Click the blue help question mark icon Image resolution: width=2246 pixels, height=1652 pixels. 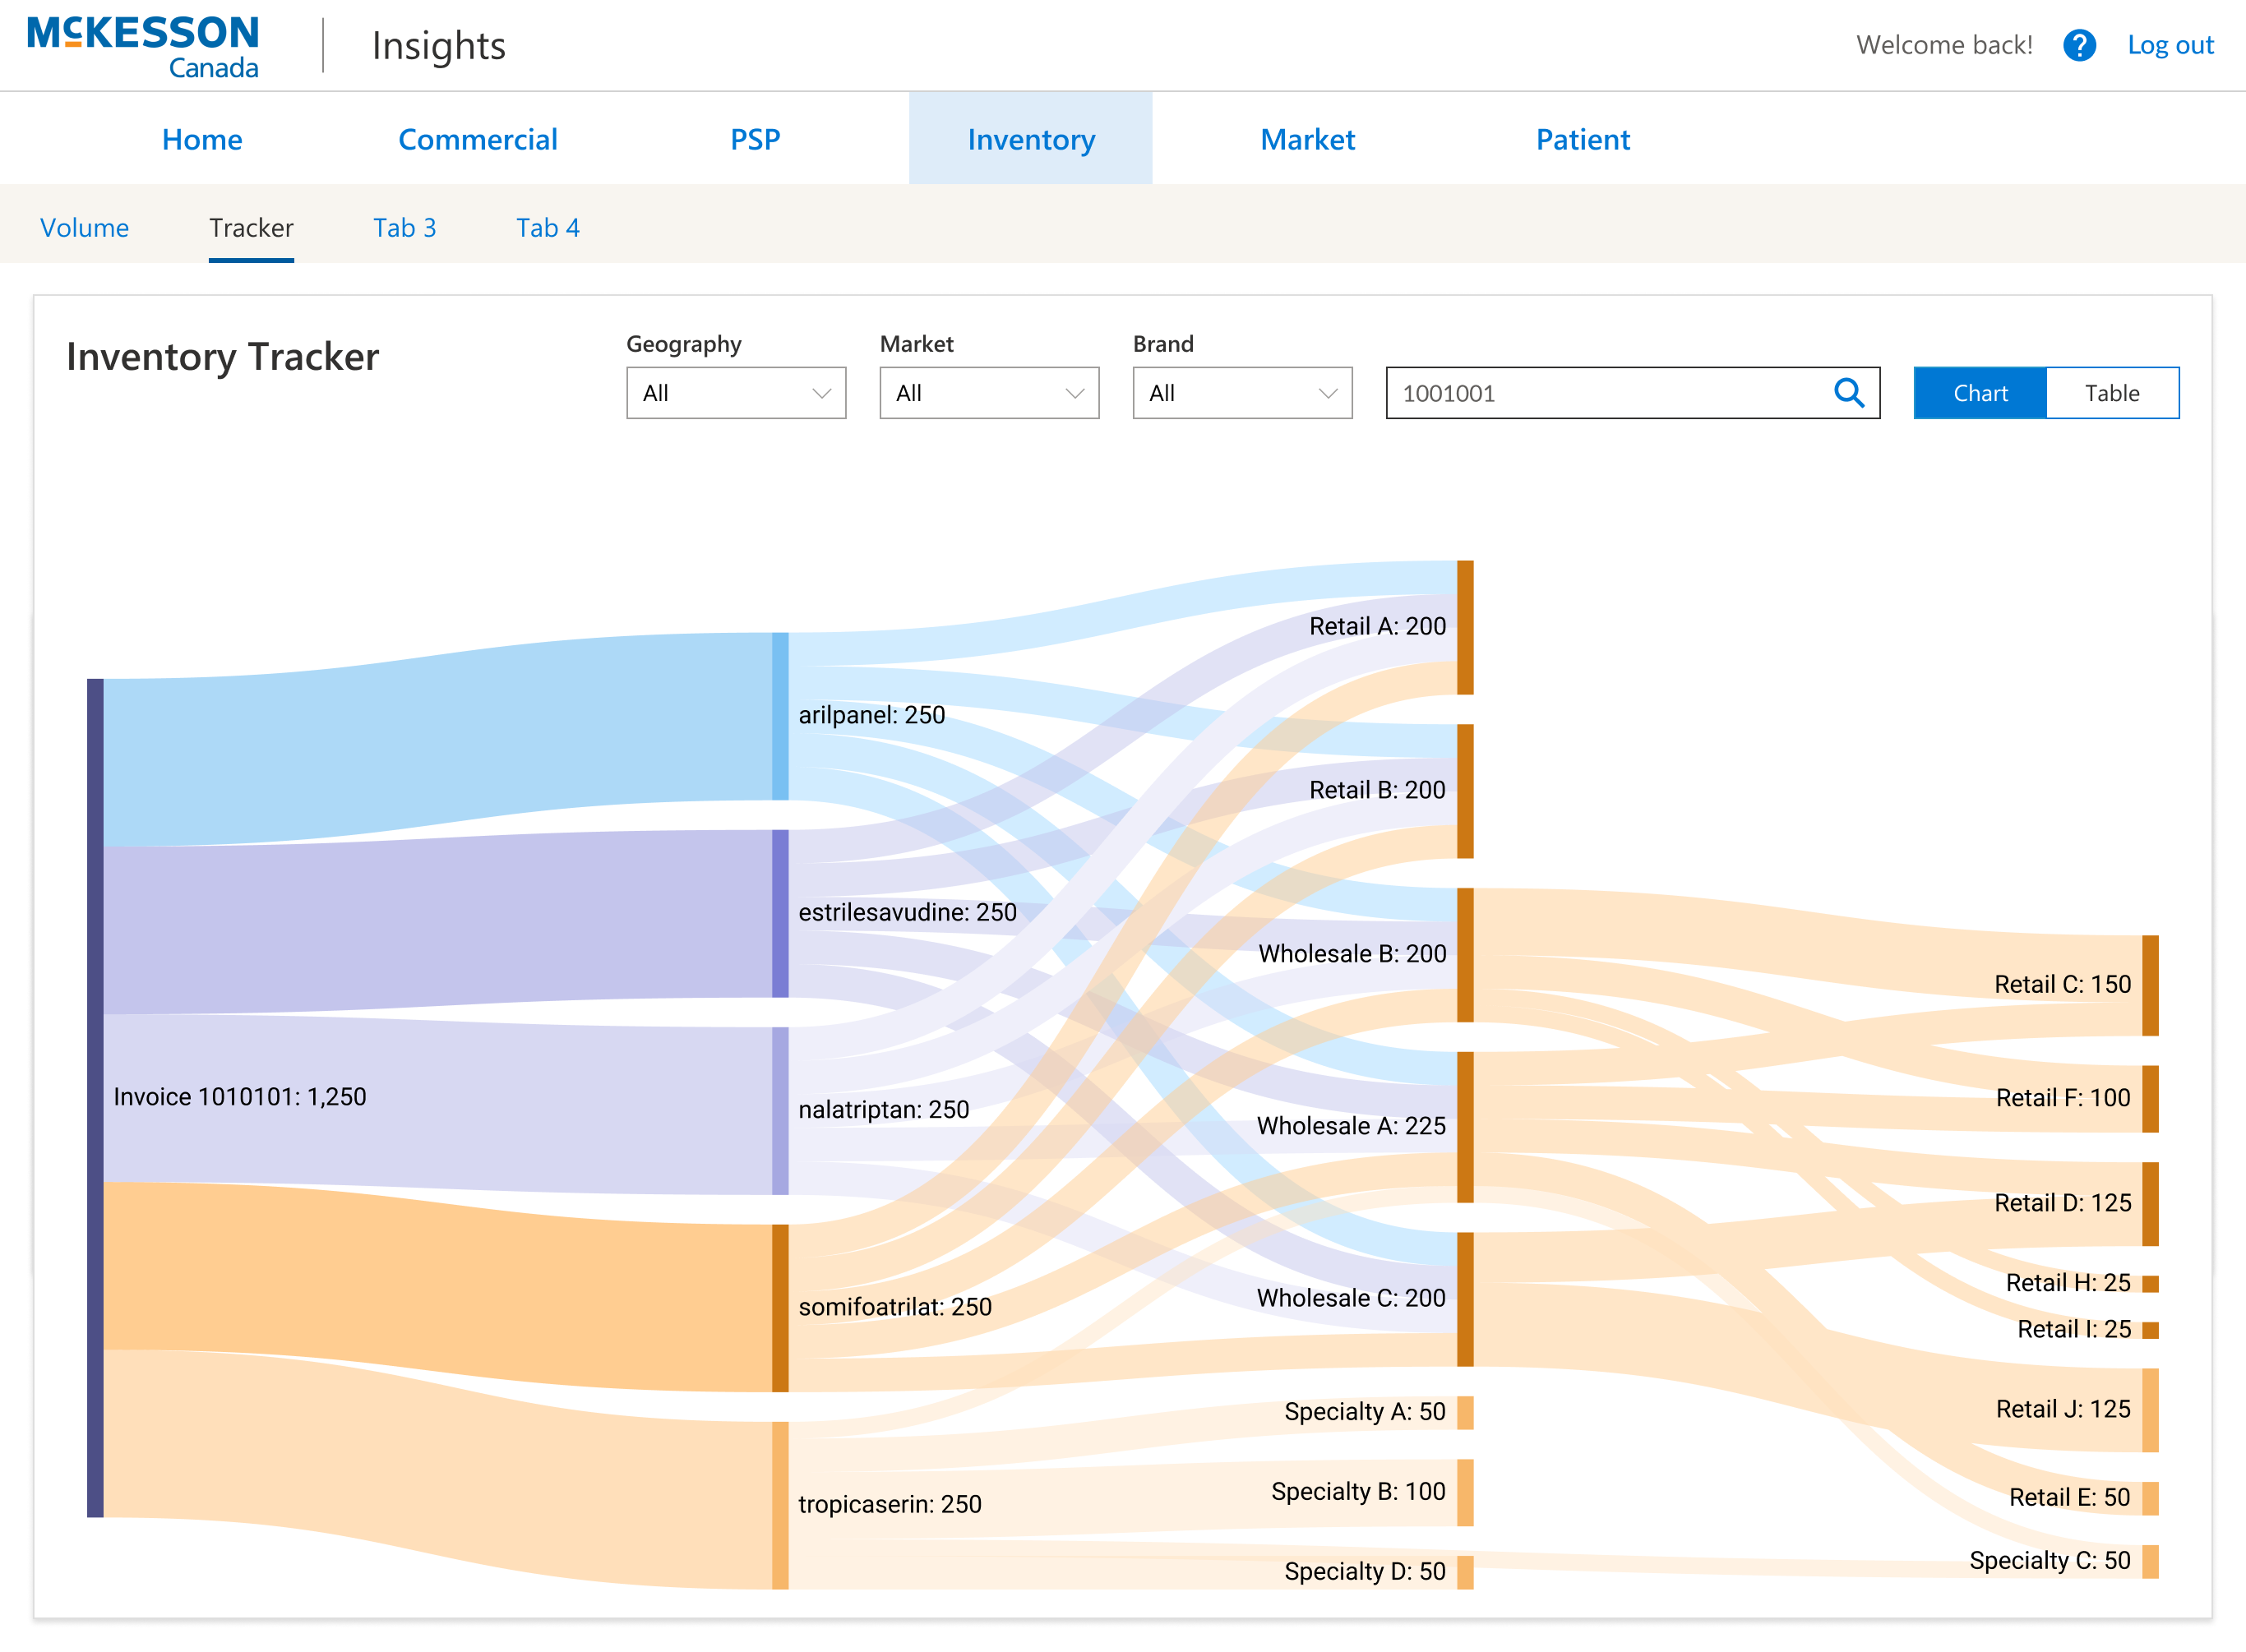point(2078,45)
